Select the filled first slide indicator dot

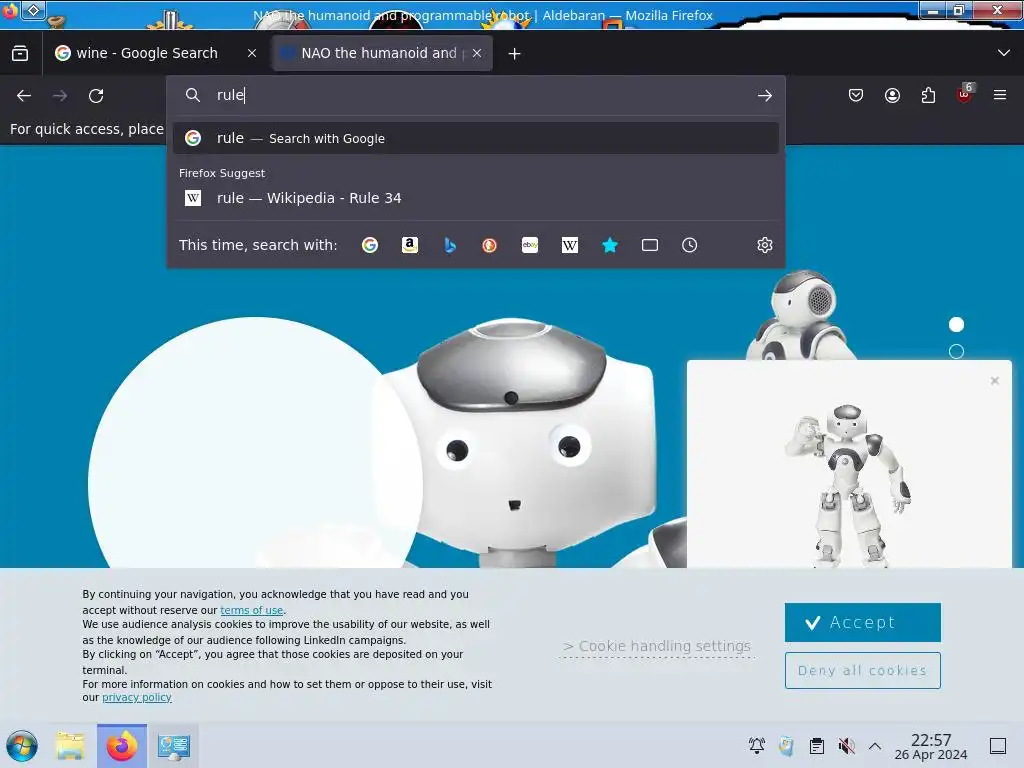click(x=956, y=325)
